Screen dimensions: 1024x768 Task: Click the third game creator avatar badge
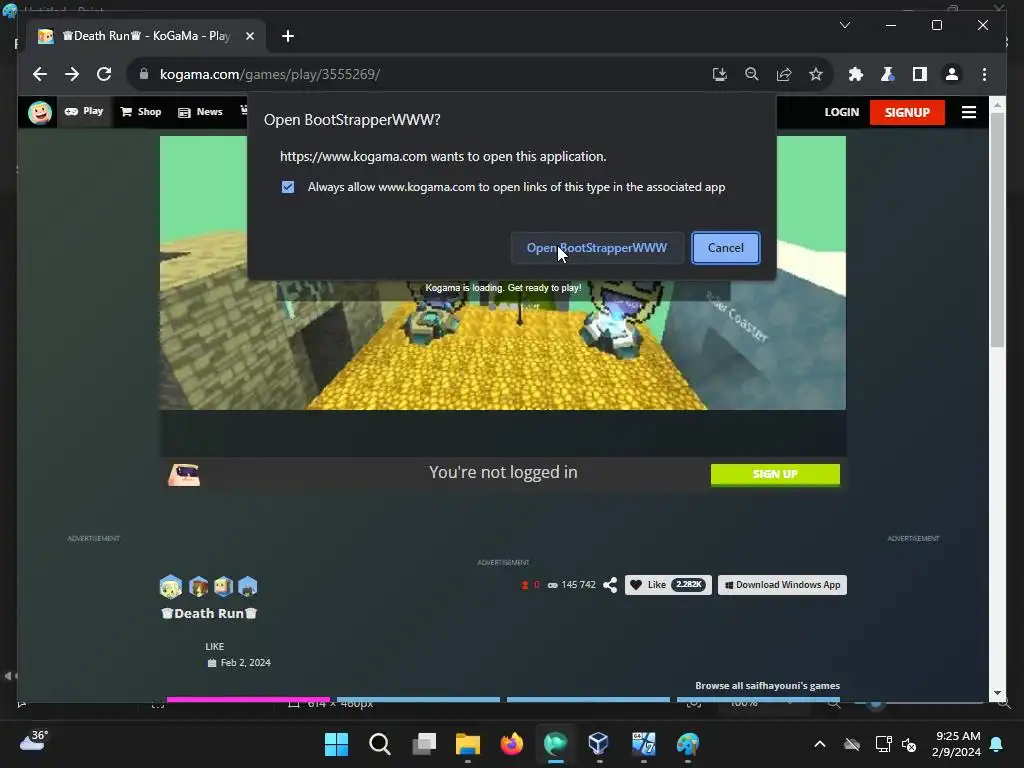pos(223,586)
